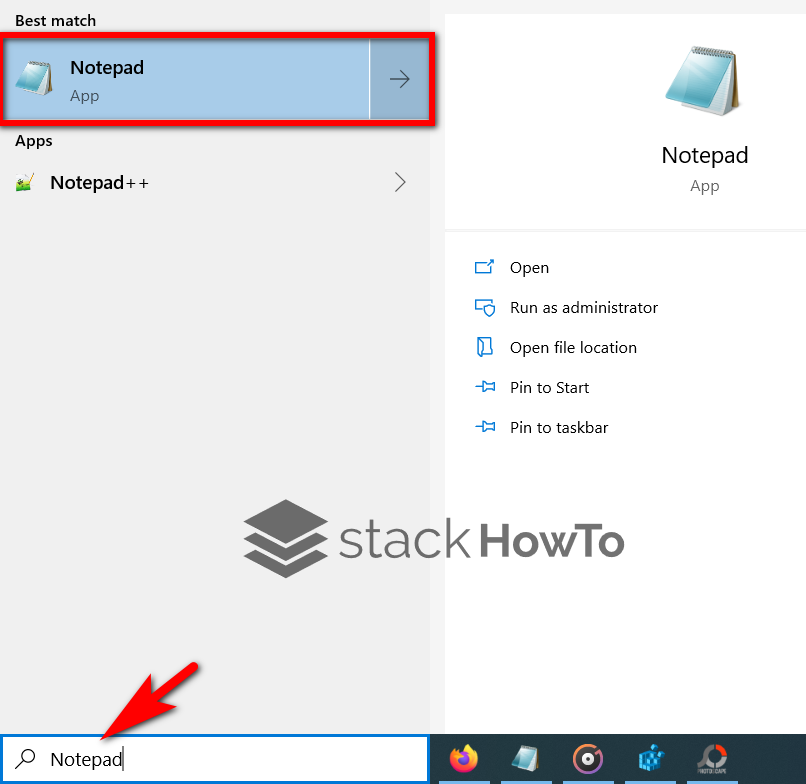The width and height of the screenshot is (806, 784).
Task: Choose Open in the Notepad preview pane
Action: (x=529, y=268)
